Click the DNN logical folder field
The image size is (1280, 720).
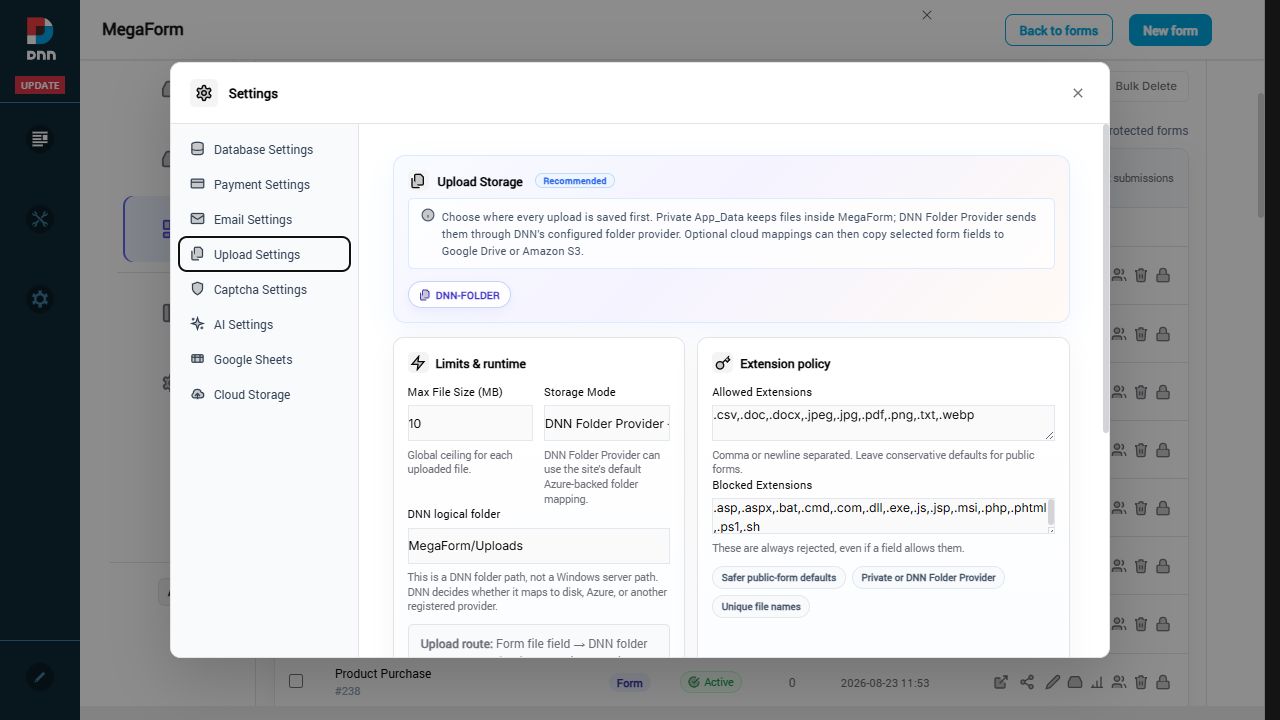point(538,546)
